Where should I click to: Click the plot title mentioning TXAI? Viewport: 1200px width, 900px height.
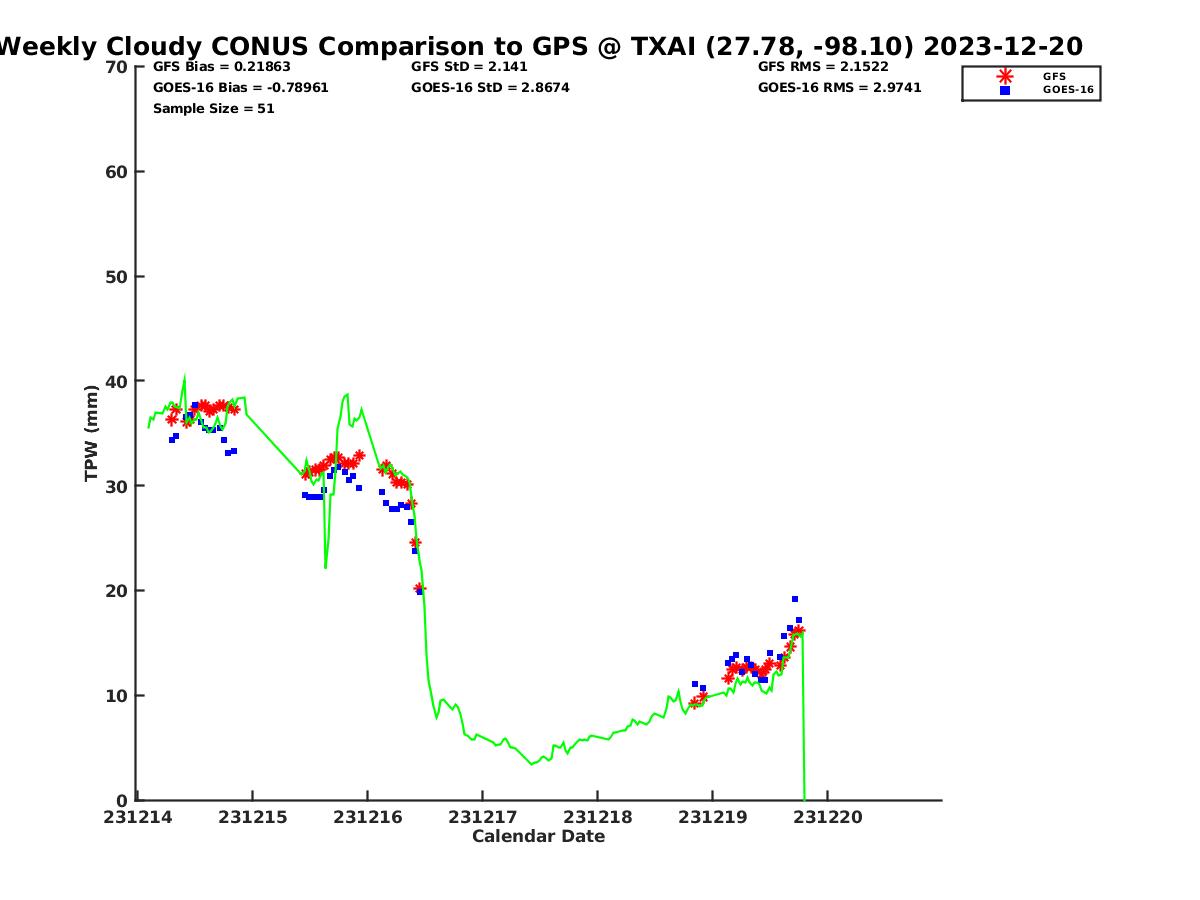[540, 46]
